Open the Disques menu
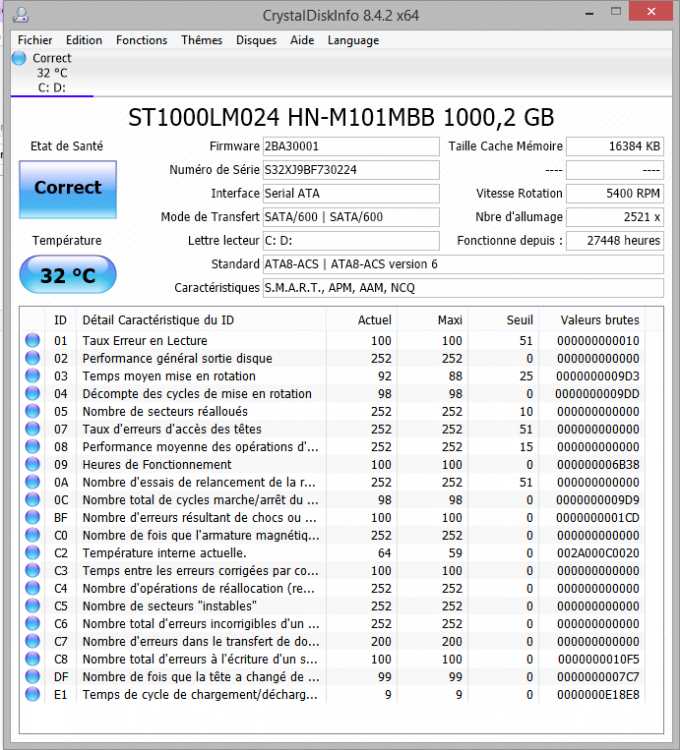 pyautogui.click(x=256, y=40)
